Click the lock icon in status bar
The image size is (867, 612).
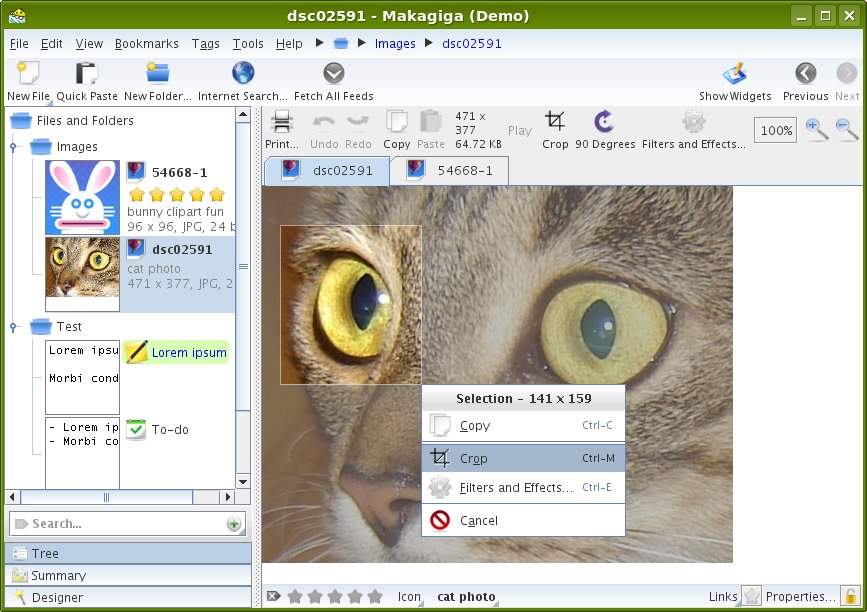pyautogui.click(x=849, y=596)
